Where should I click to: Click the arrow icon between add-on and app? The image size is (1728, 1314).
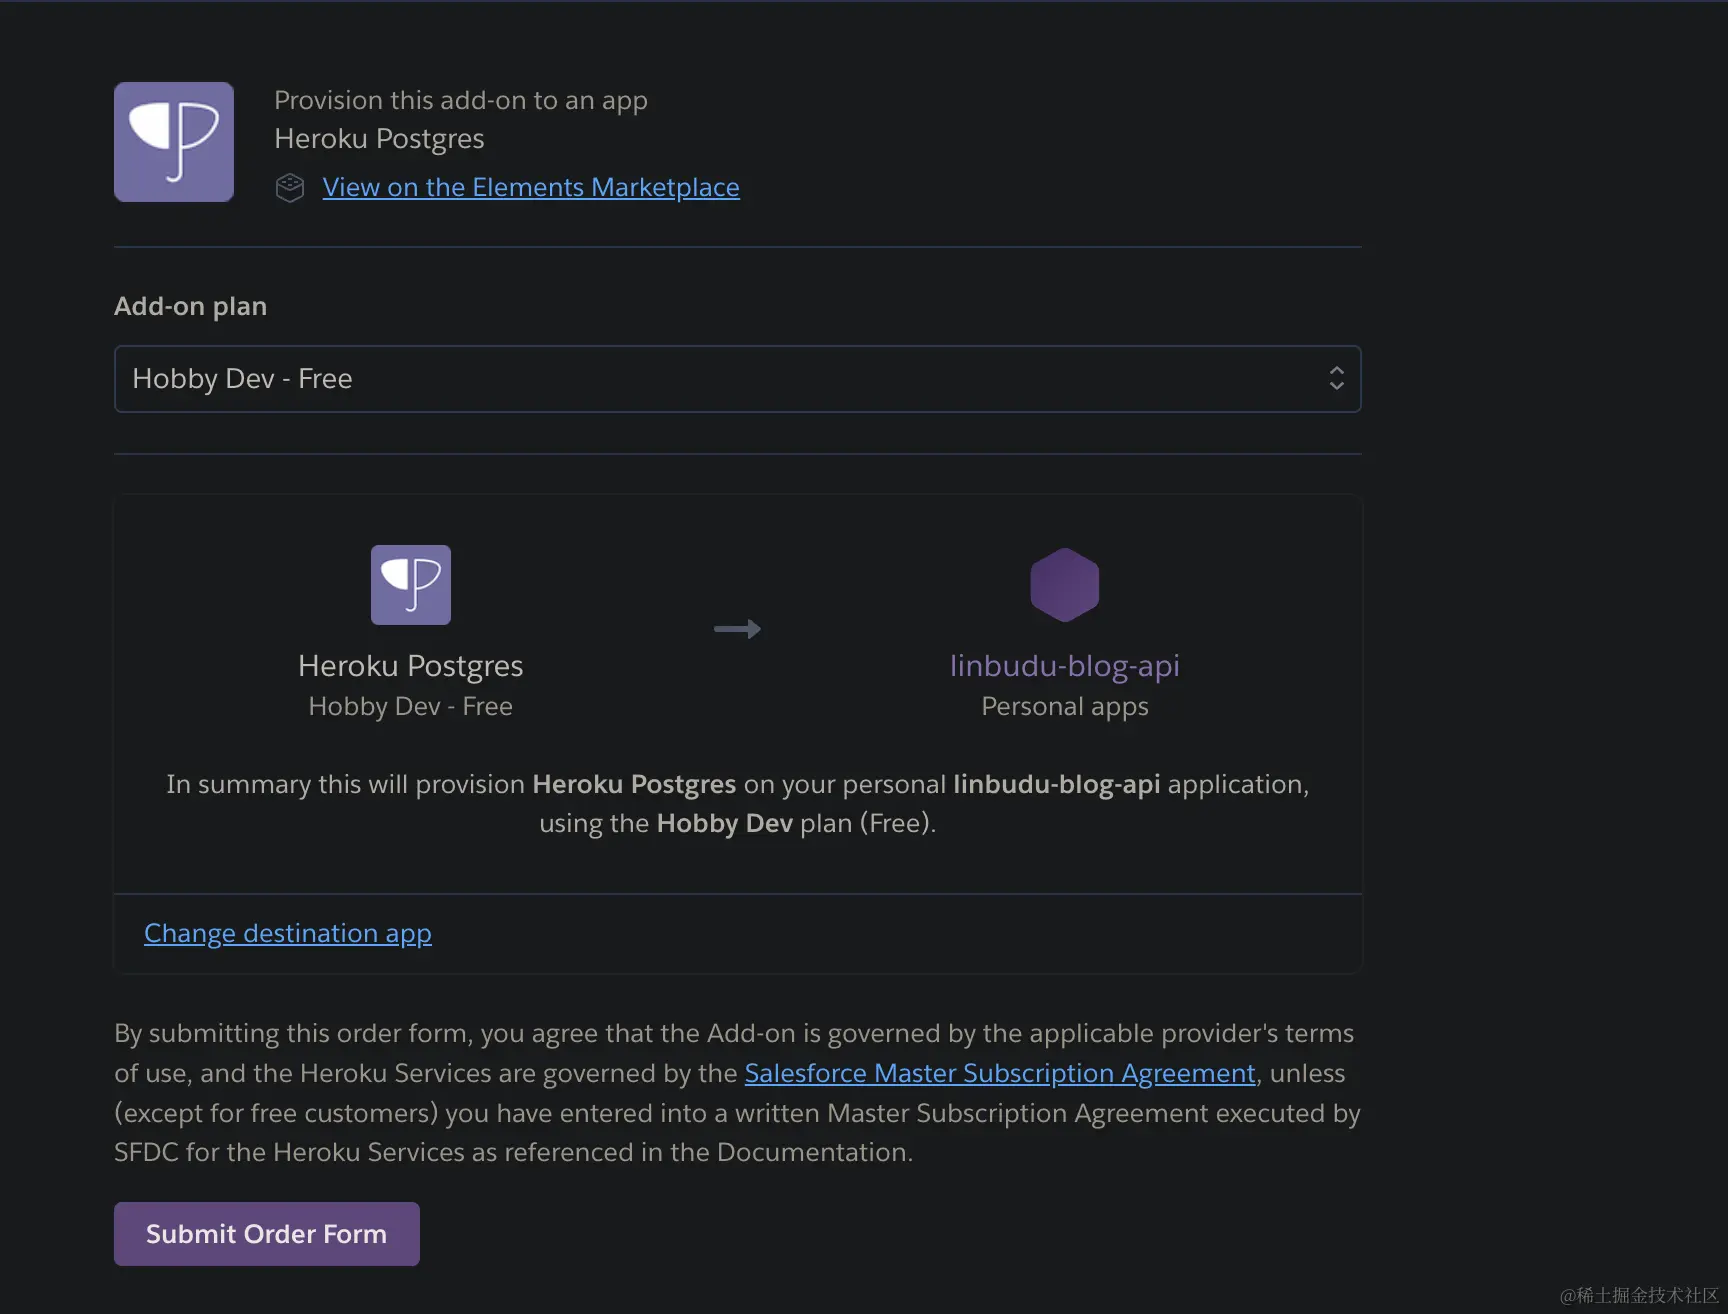pyautogui.click(x=738, y=629)
